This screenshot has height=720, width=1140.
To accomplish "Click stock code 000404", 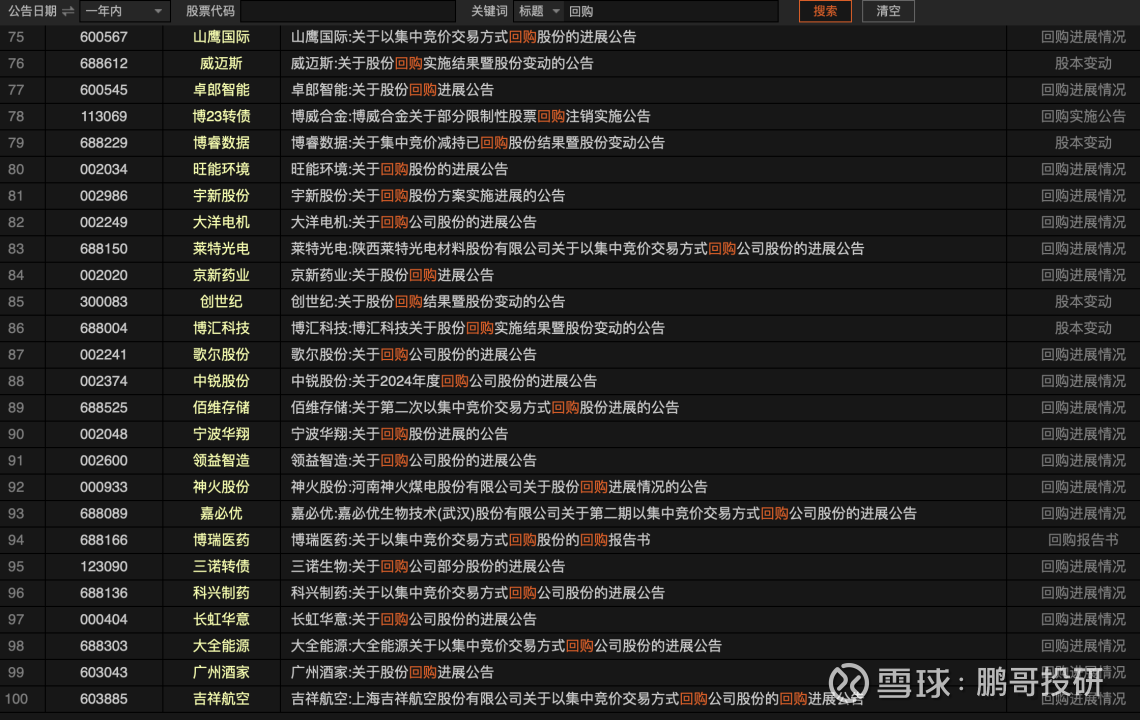I will coord(104,620).
